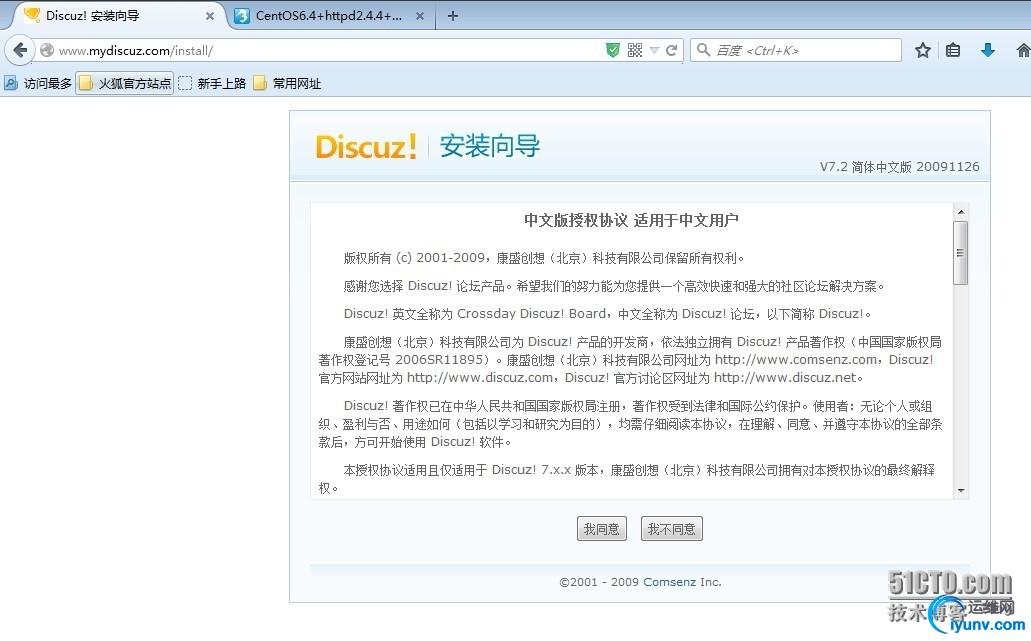Viewport: 1031px width, 641px height.
Task: Close the CentOS6.4+httpd2.4.4 tab
Action: pyautogui.click(x=420, y=16)
